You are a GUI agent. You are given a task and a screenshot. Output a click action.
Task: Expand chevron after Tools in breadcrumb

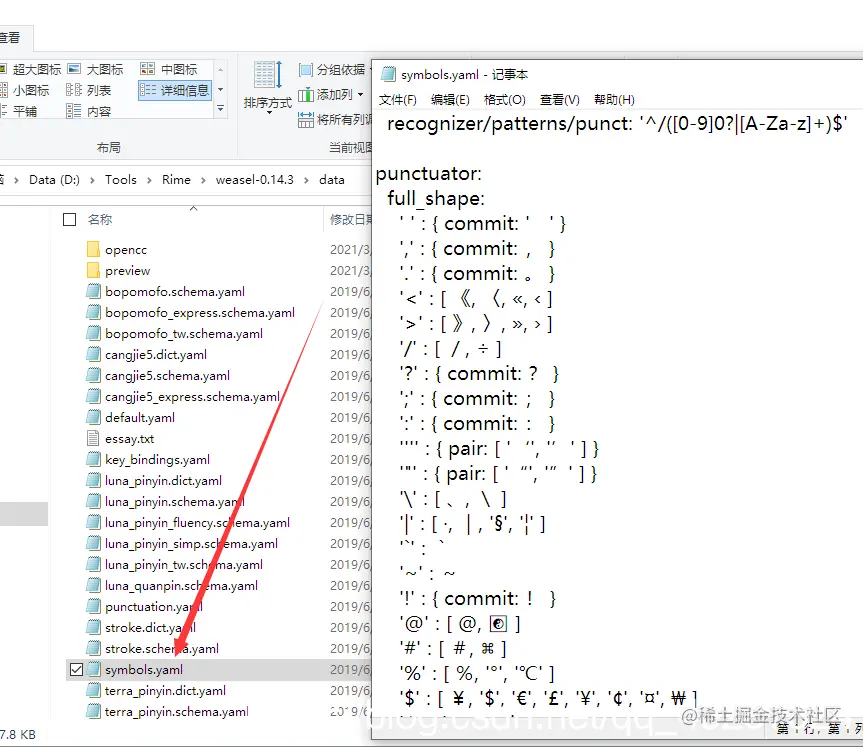tap(149, 180)
